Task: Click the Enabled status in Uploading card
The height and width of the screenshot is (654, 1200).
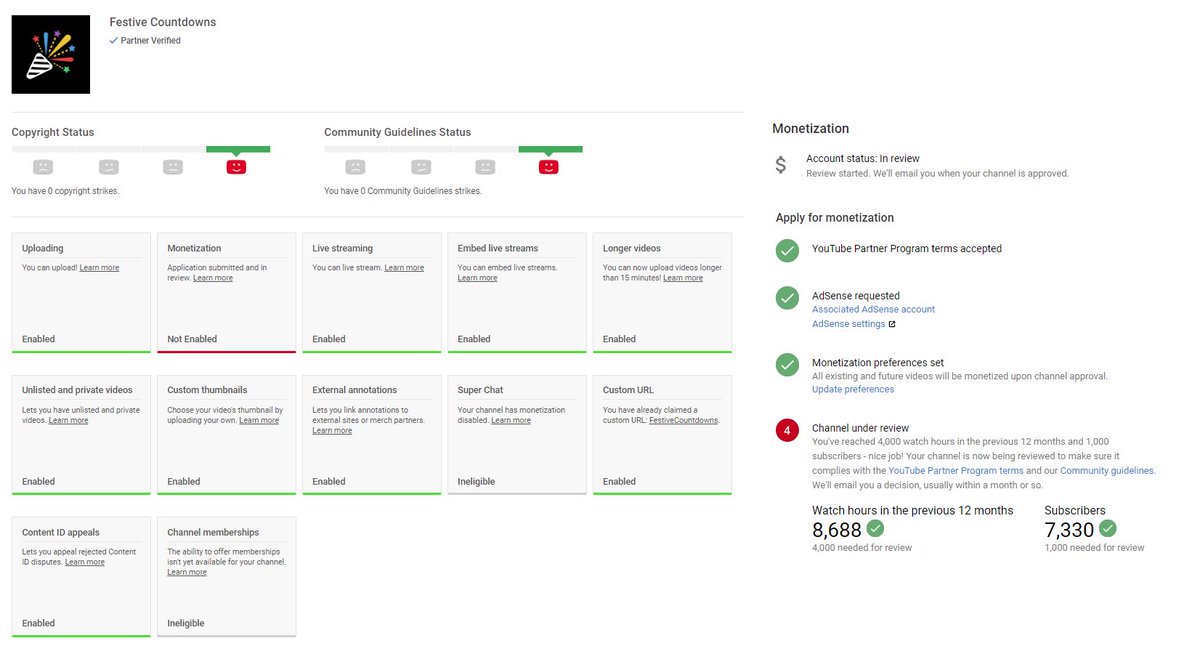Action: [x=38, y=339]
